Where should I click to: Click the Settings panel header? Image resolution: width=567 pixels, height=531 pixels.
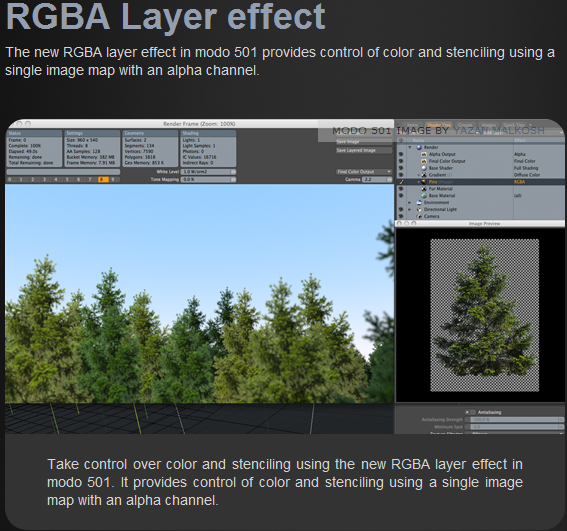click(x=92, y=133)
